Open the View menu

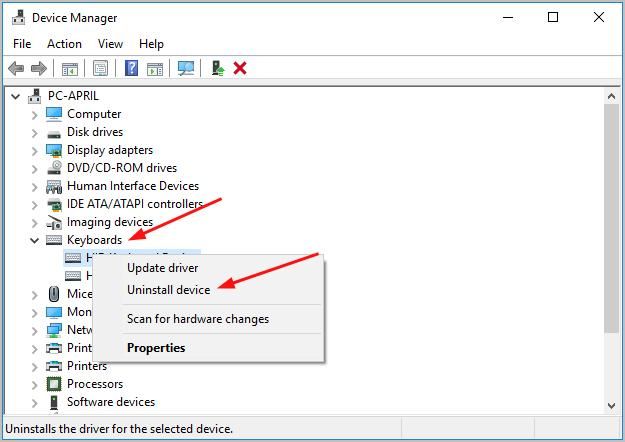coord(110,44)
